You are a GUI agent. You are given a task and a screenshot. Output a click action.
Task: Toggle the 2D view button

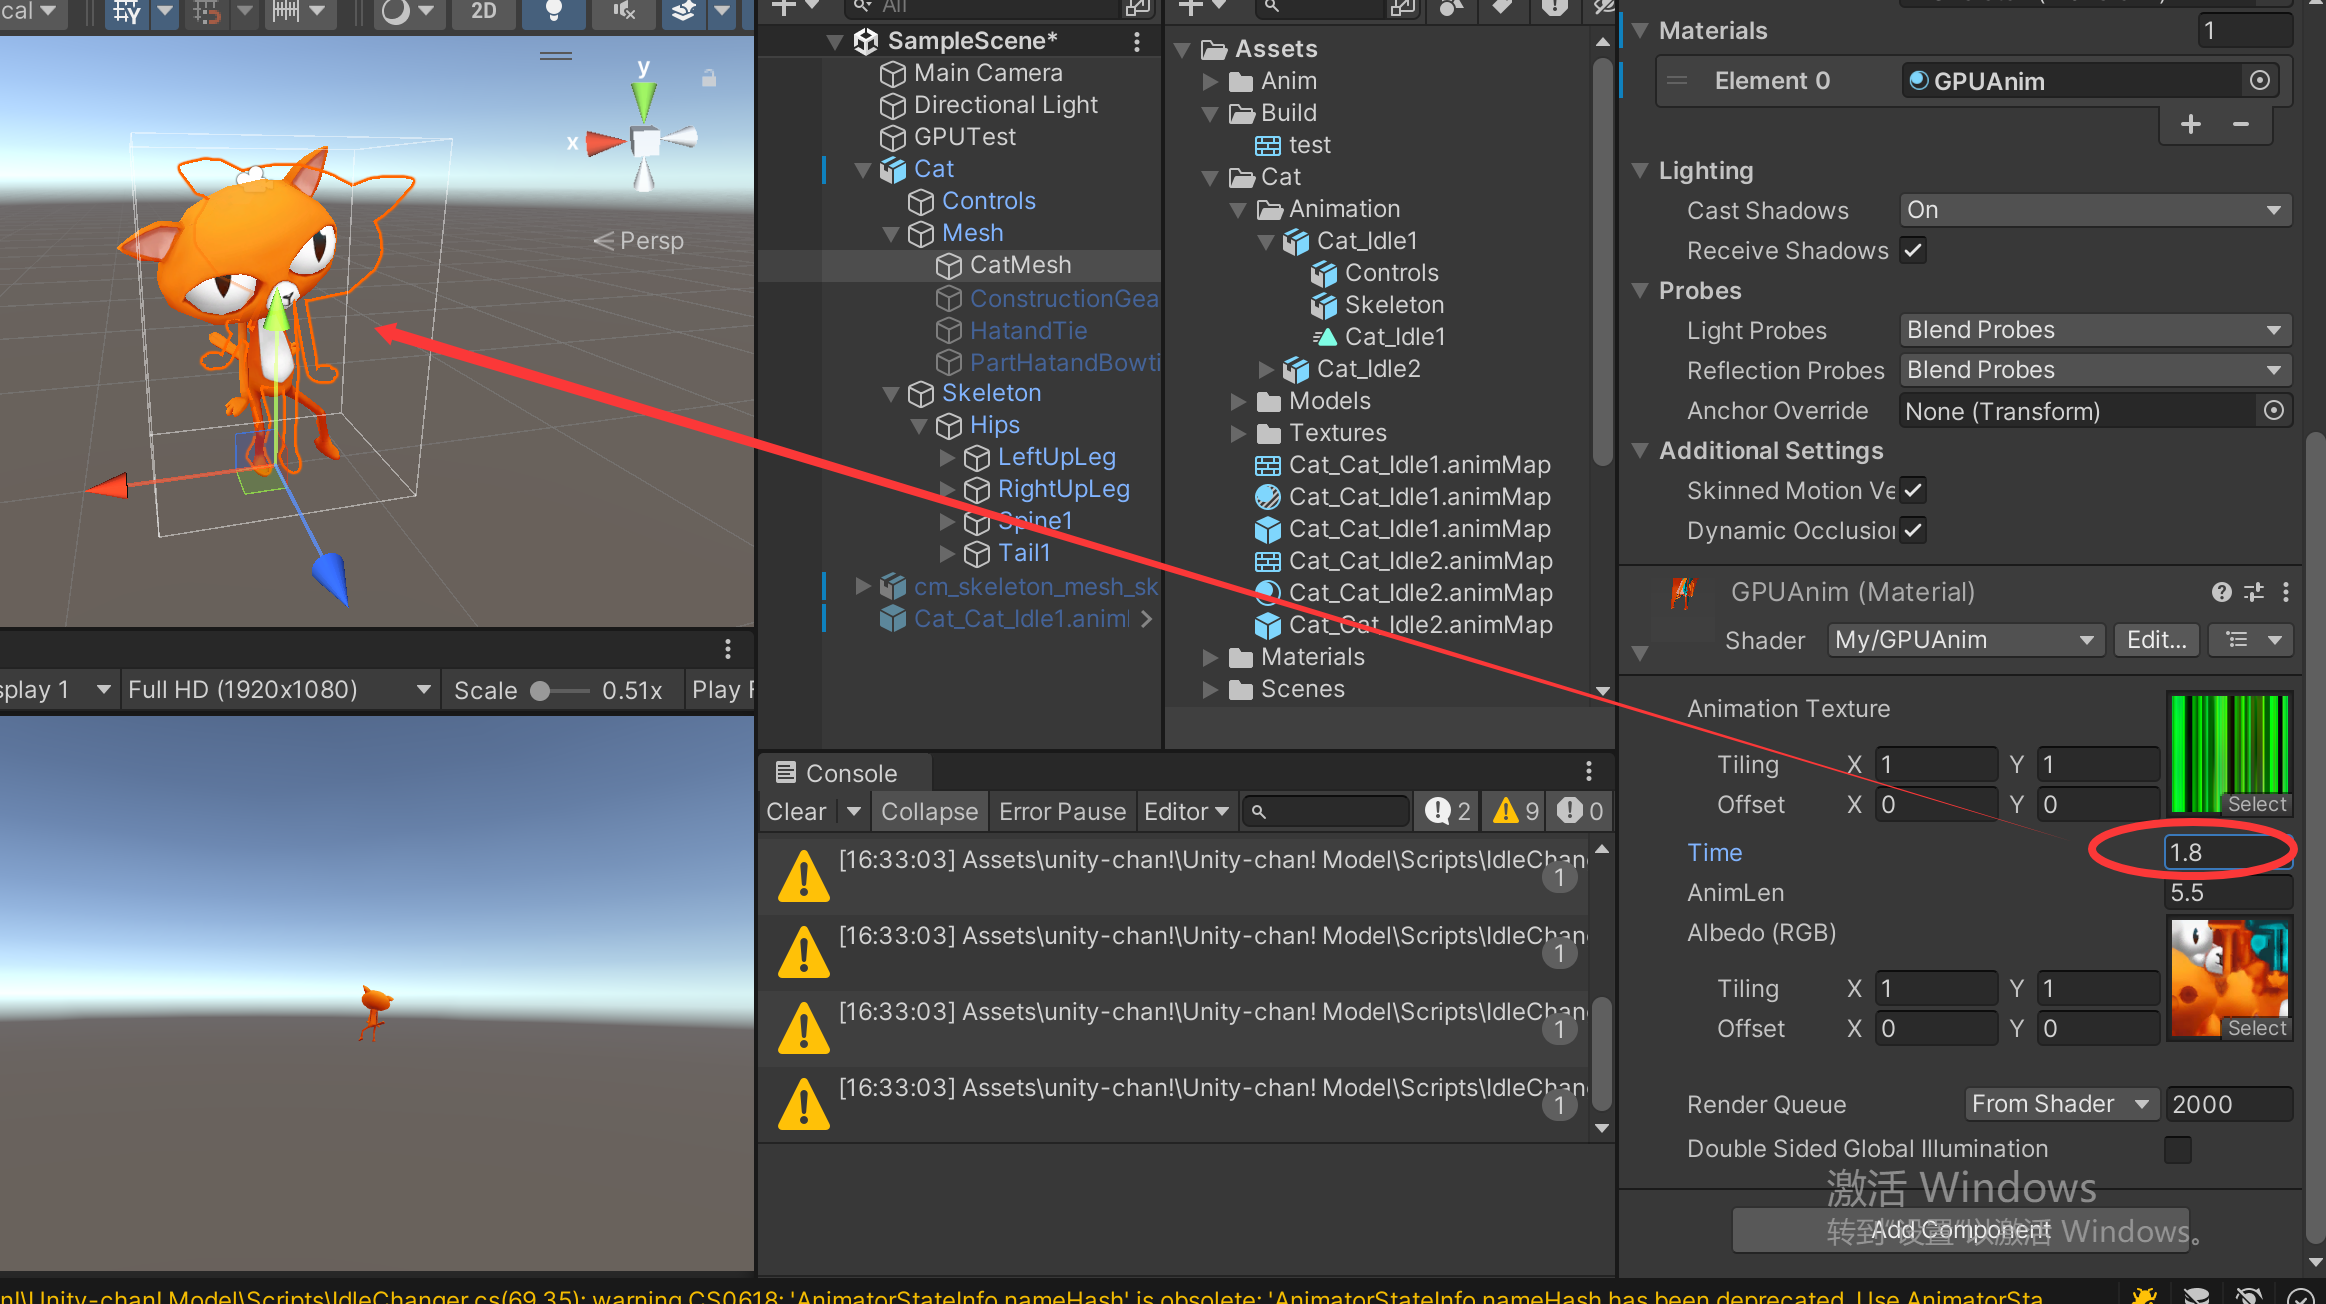pos(483,11)
